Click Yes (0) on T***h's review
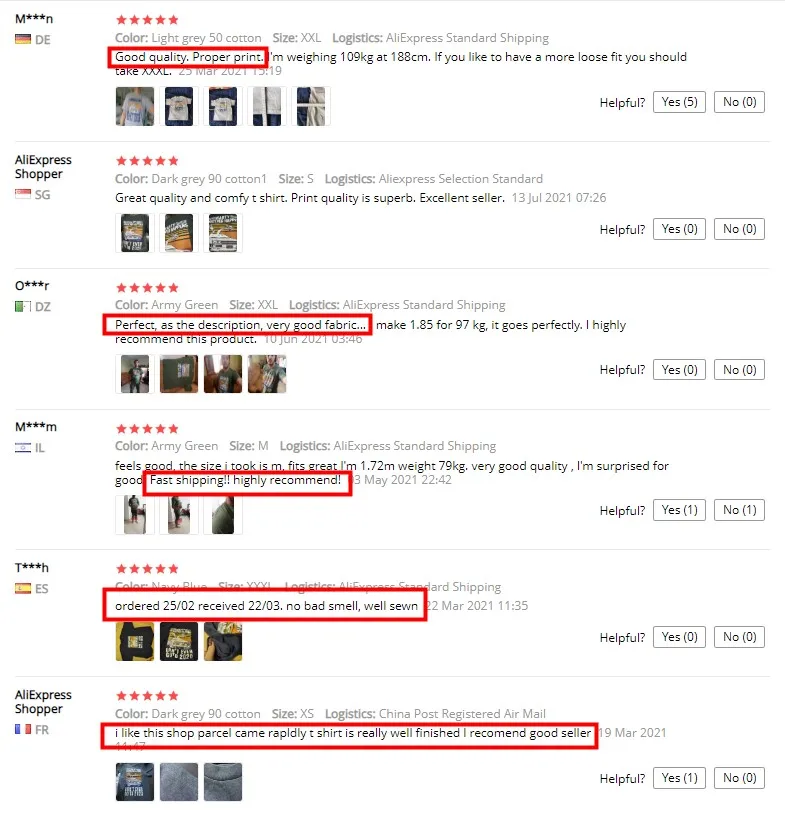This screenshot has width=785, height=816. click(679, 637)
